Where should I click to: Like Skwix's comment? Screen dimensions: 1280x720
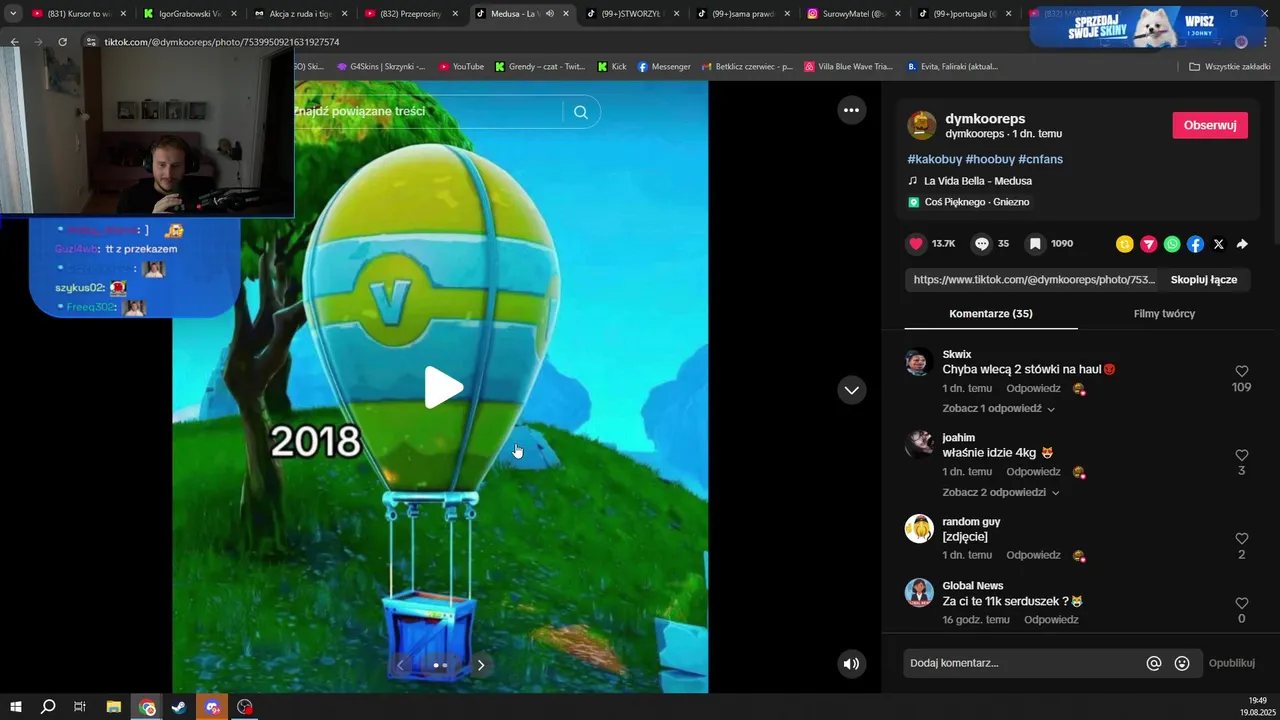coord(1242,371)
